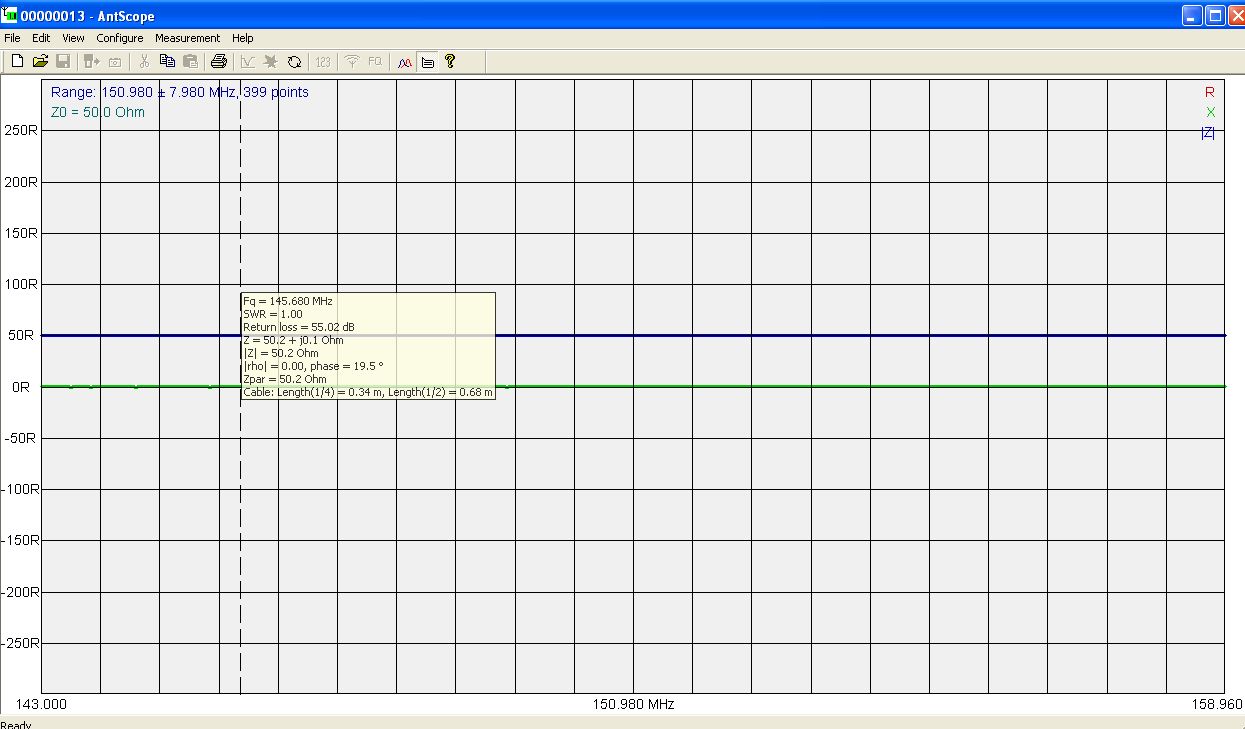Click the circular arrows refresh icon
This screenshot has height=729, width=1245.
[x=294, y=61]
